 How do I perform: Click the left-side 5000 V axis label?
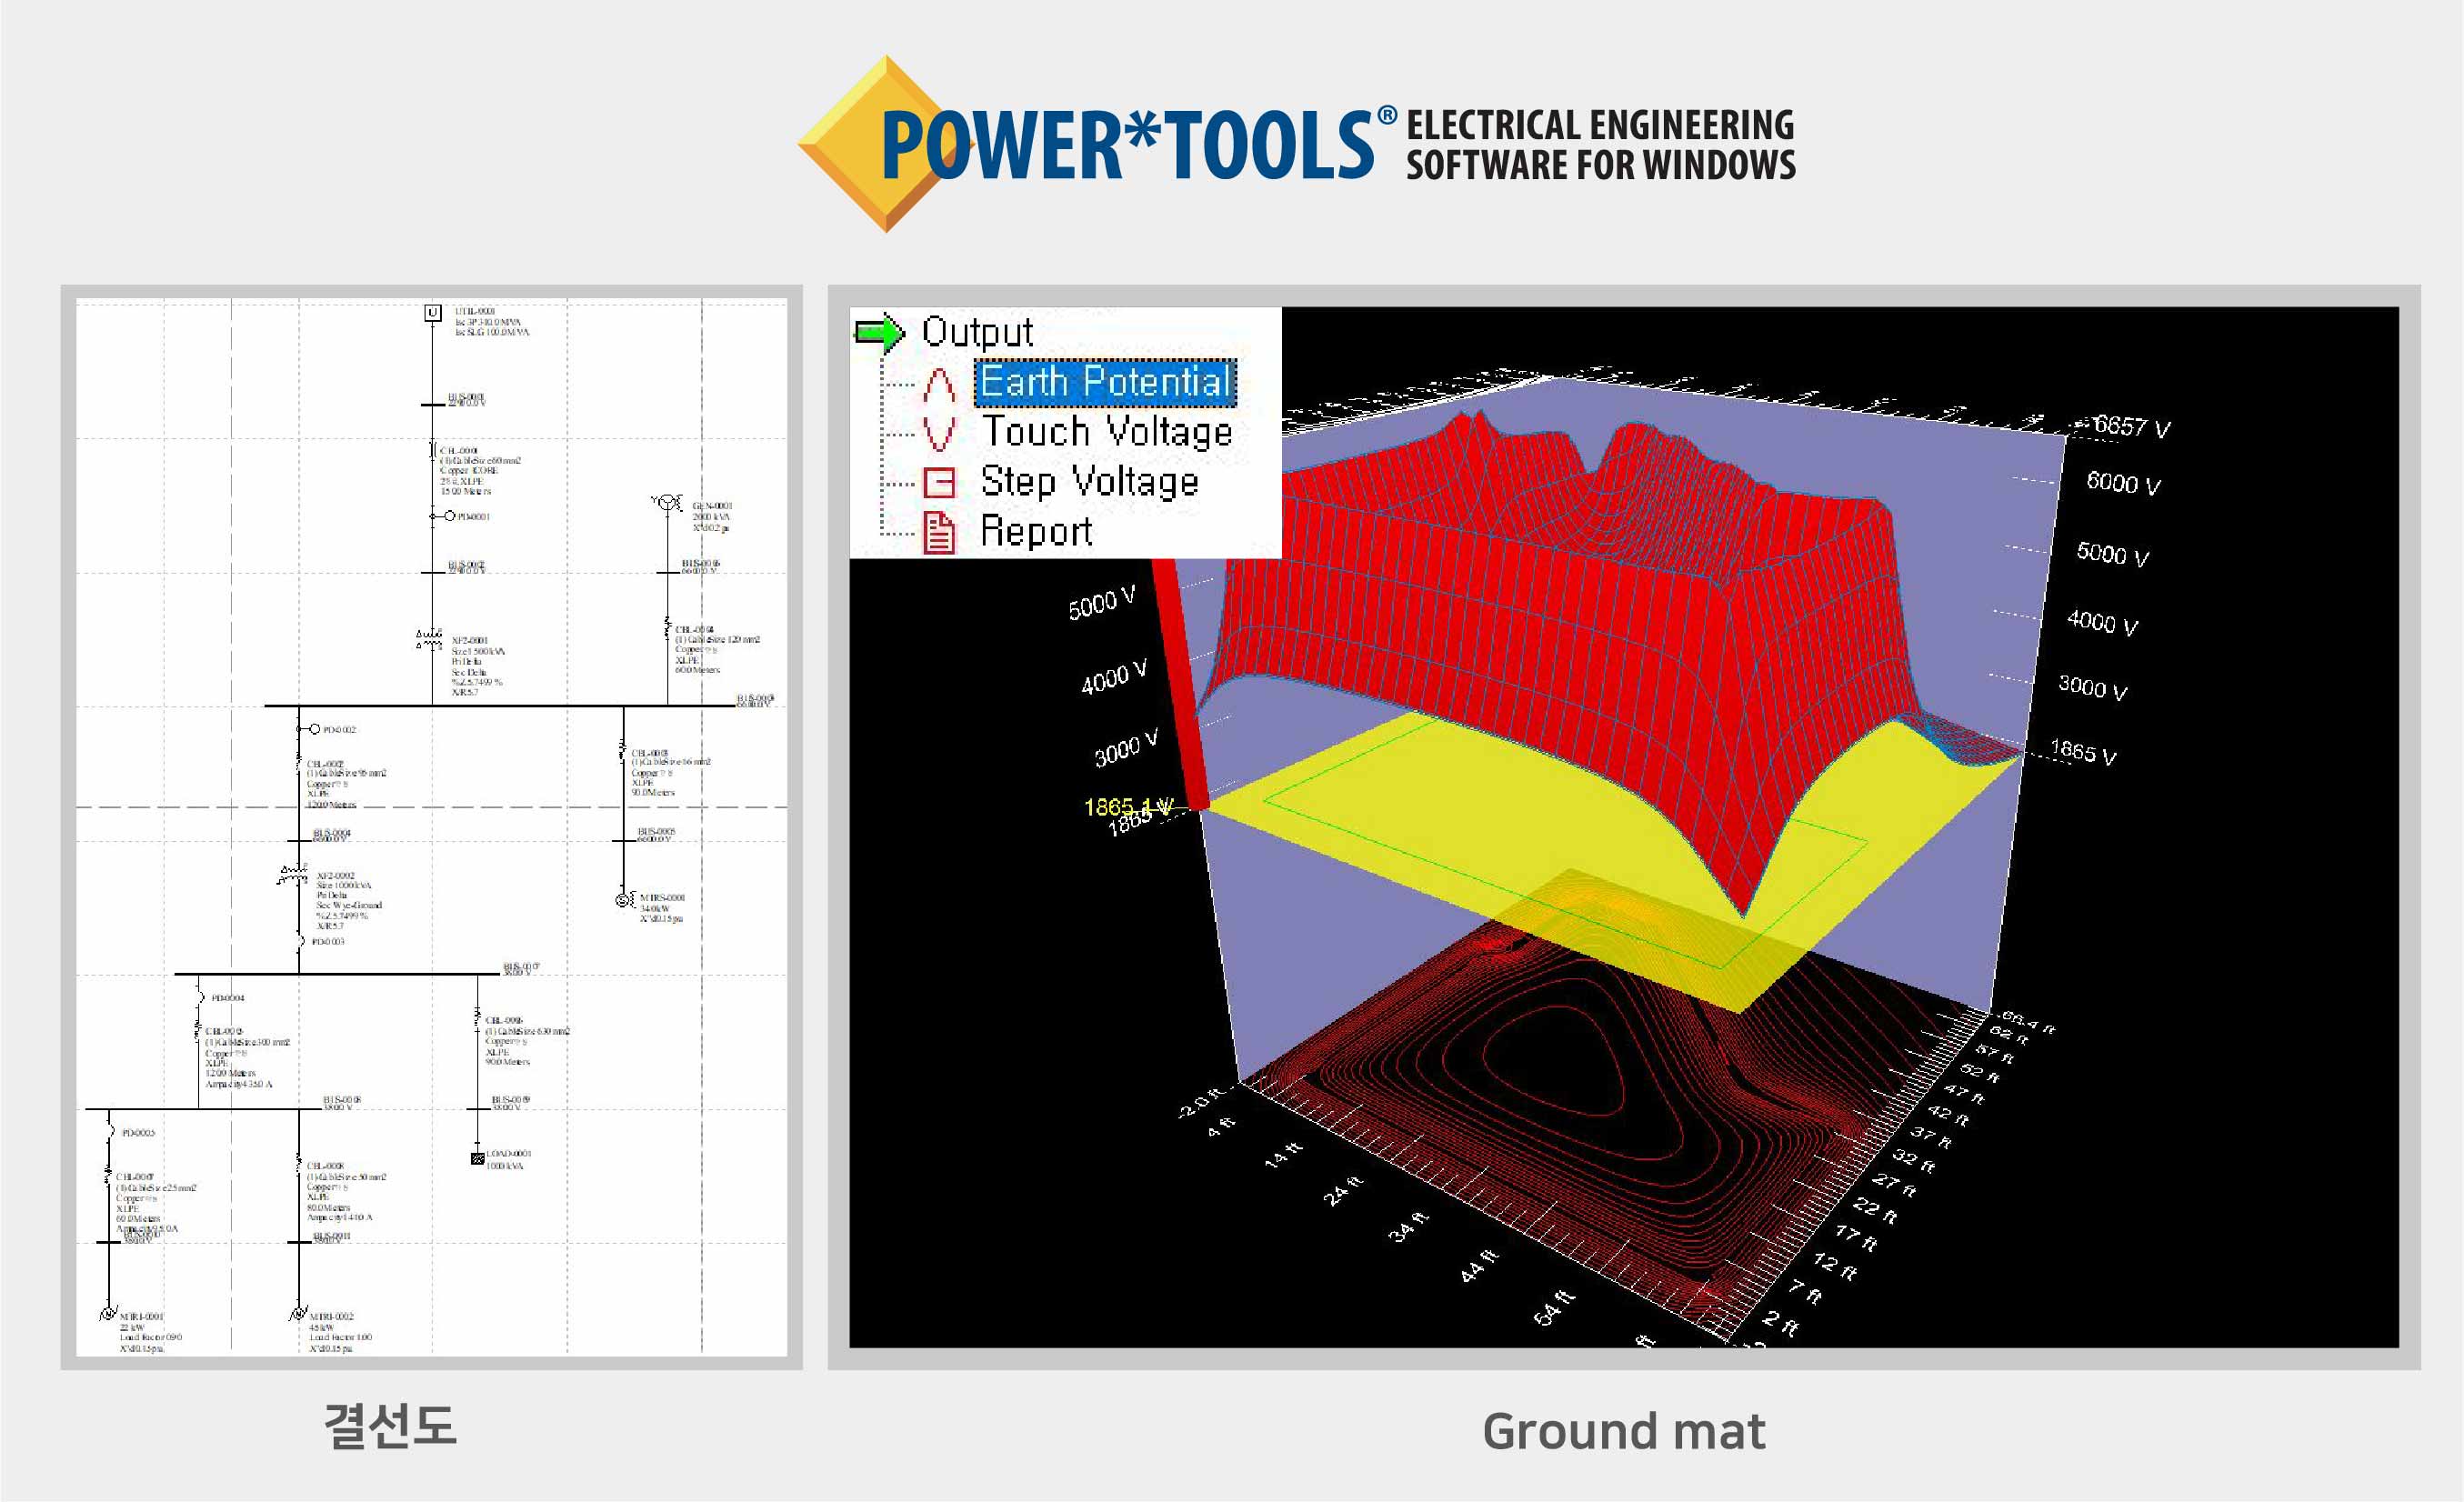point(1101,603)
